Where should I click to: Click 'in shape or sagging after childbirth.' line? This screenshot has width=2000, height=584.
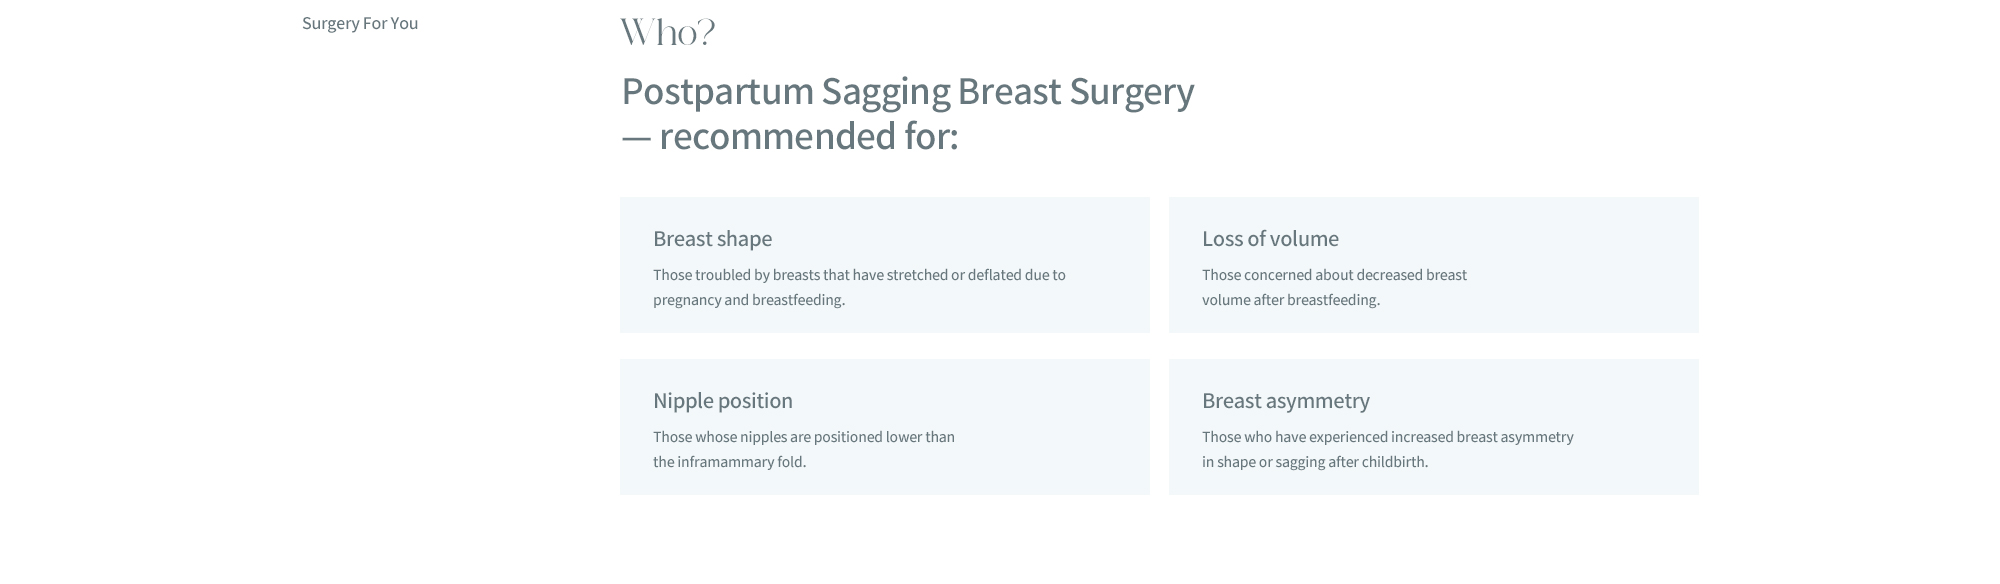(1315, 462)
